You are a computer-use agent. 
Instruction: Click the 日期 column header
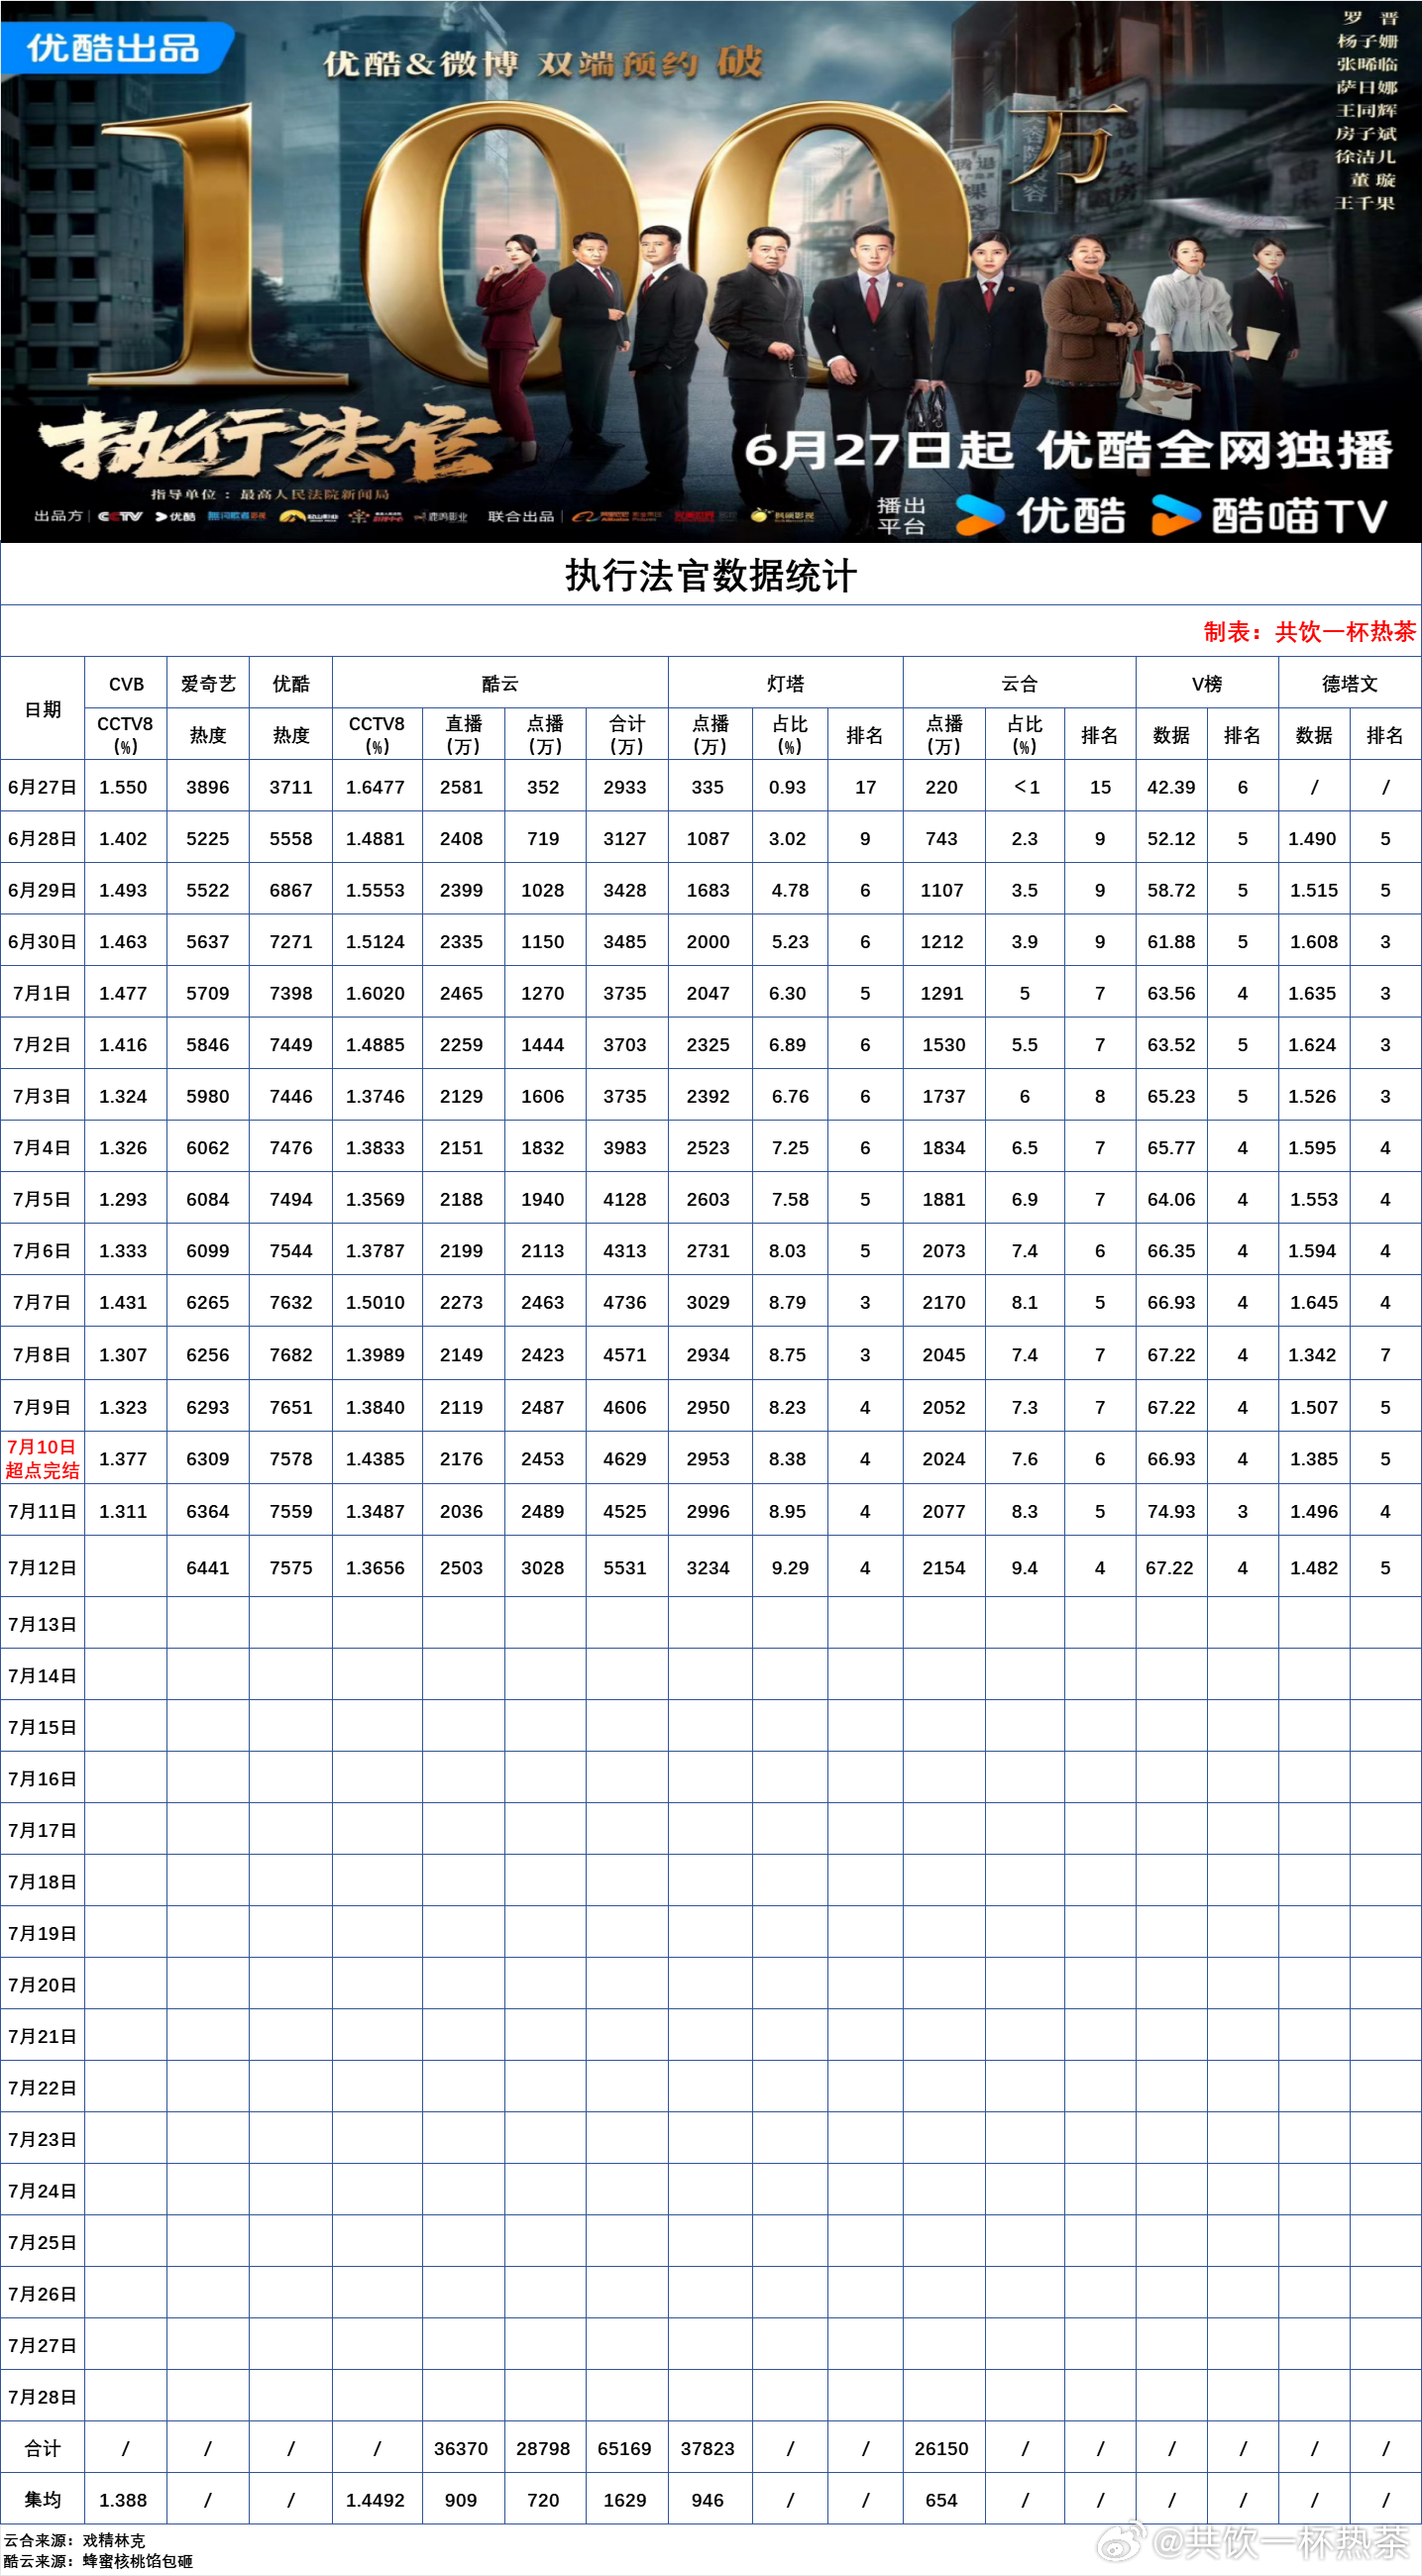click(x=43, y=709)
